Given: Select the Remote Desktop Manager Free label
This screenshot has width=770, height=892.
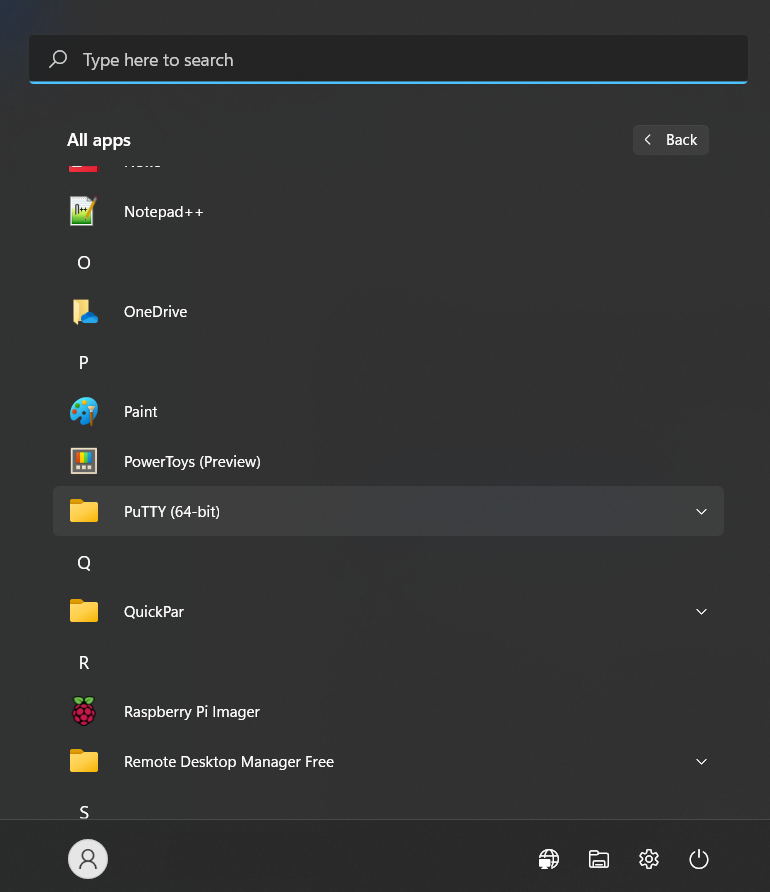Looking at the screenshot, I should tap(229, 762).
